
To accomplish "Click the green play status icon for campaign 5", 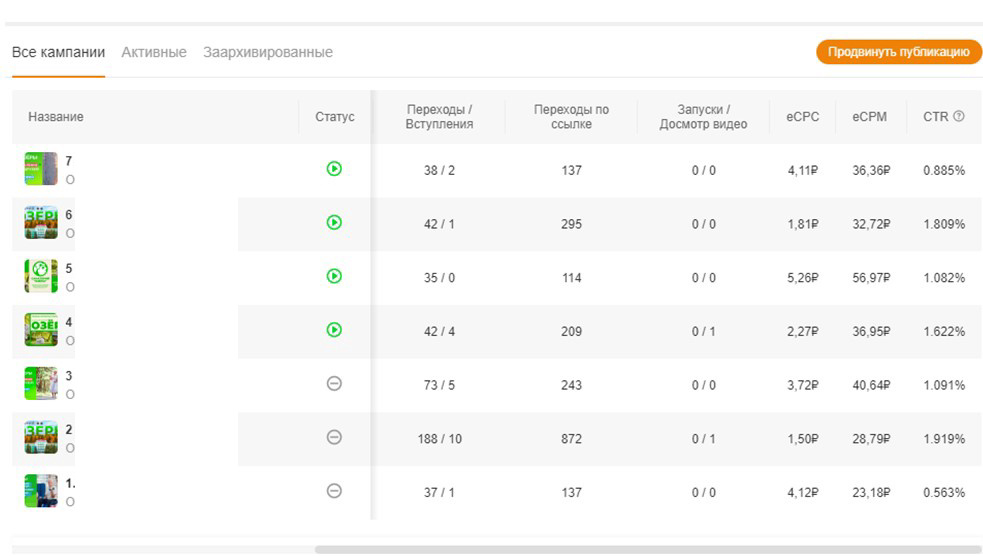I will click(334, 276).
